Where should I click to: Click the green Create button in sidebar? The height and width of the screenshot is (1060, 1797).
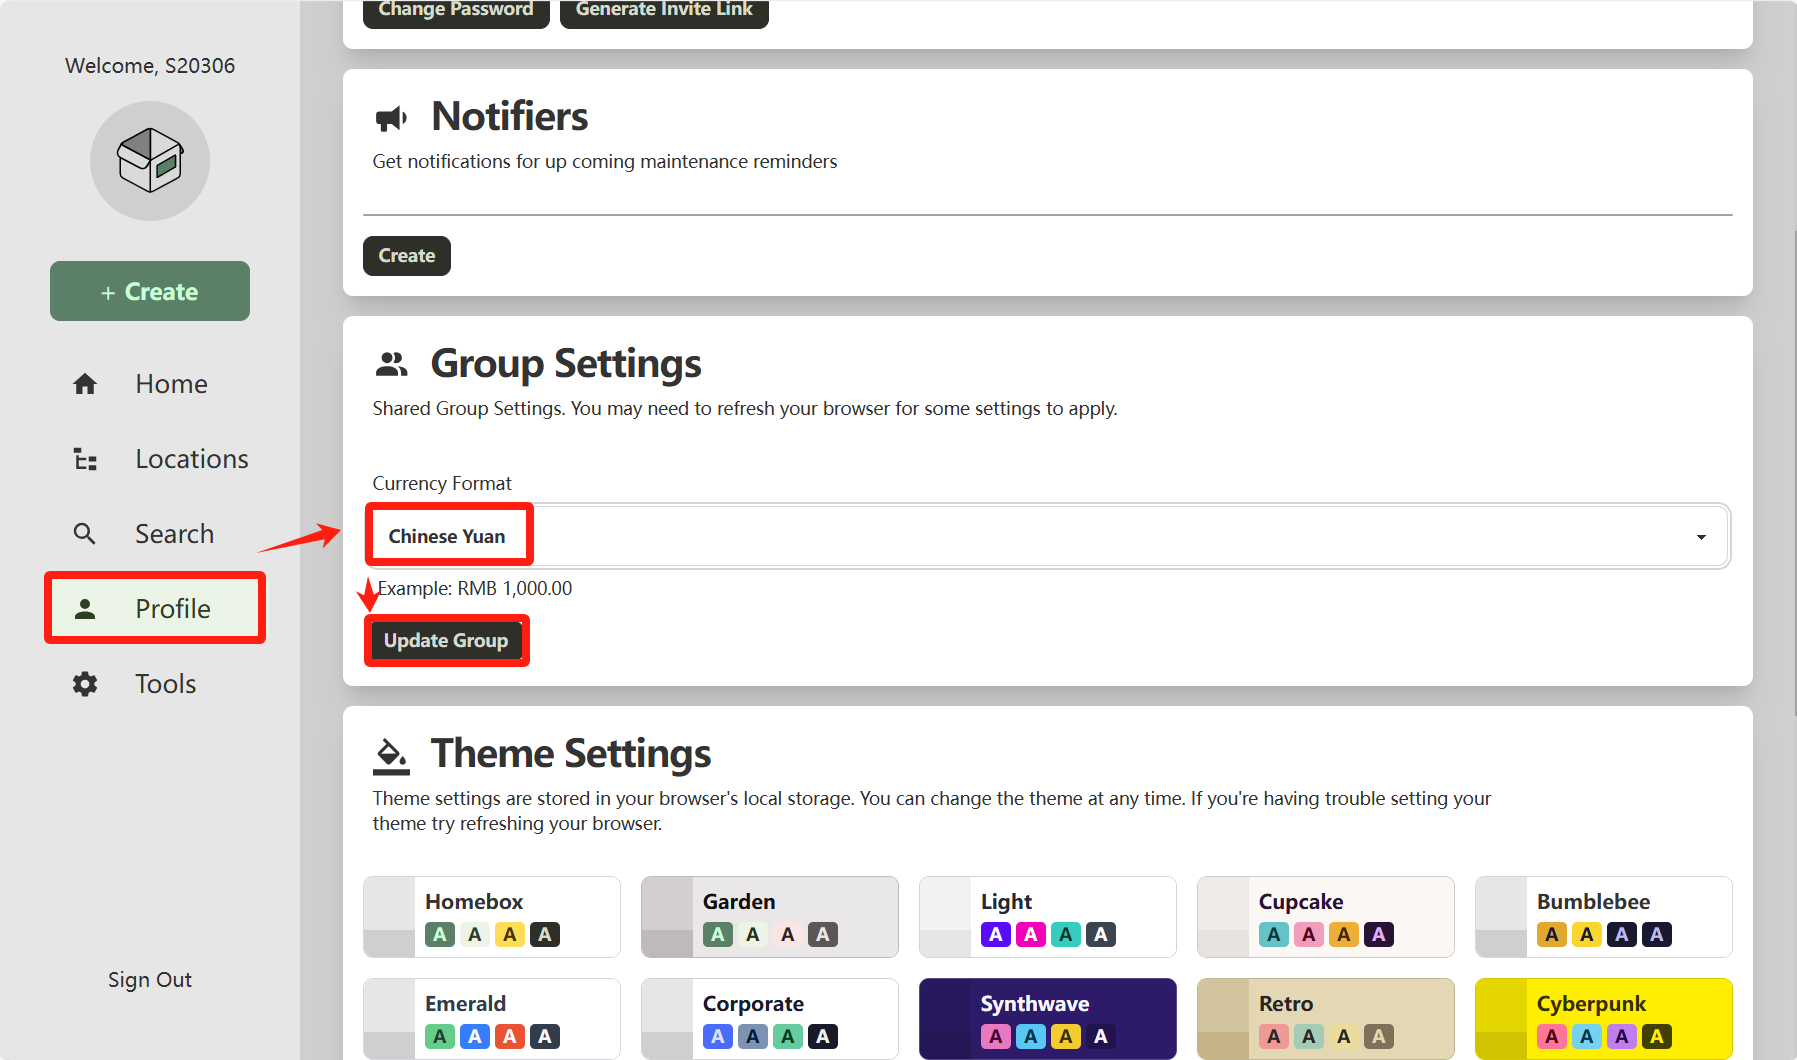[150, 291]
